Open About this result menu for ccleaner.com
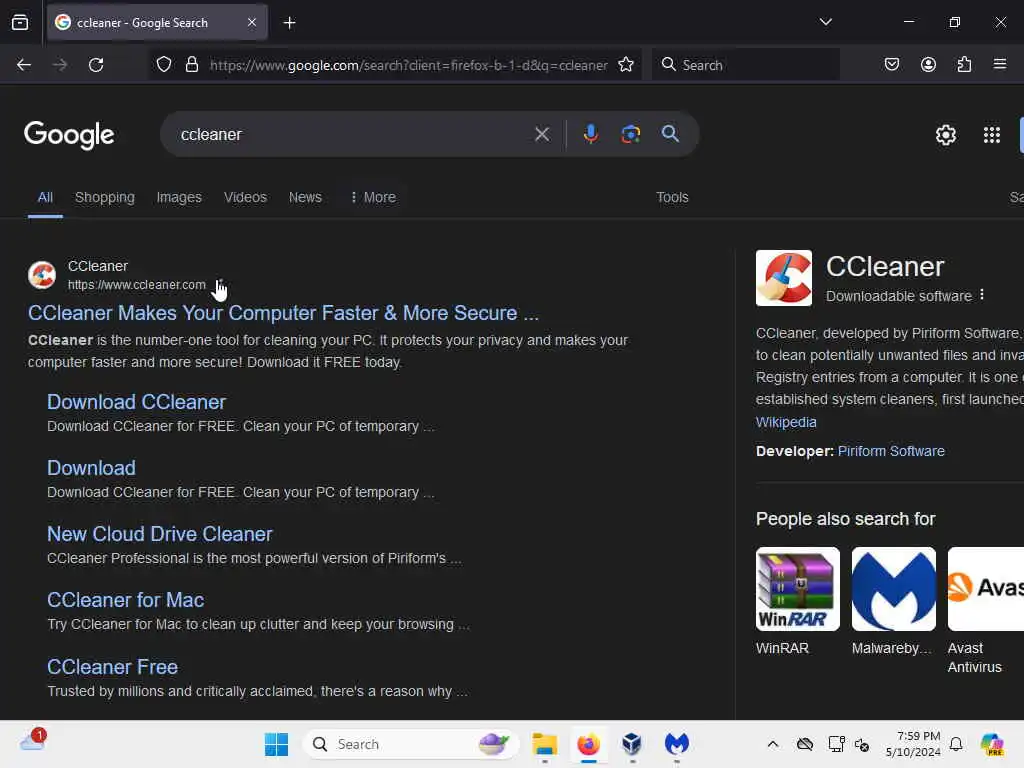The height and width of the screenshot is (768, 1024). [220, 285]
